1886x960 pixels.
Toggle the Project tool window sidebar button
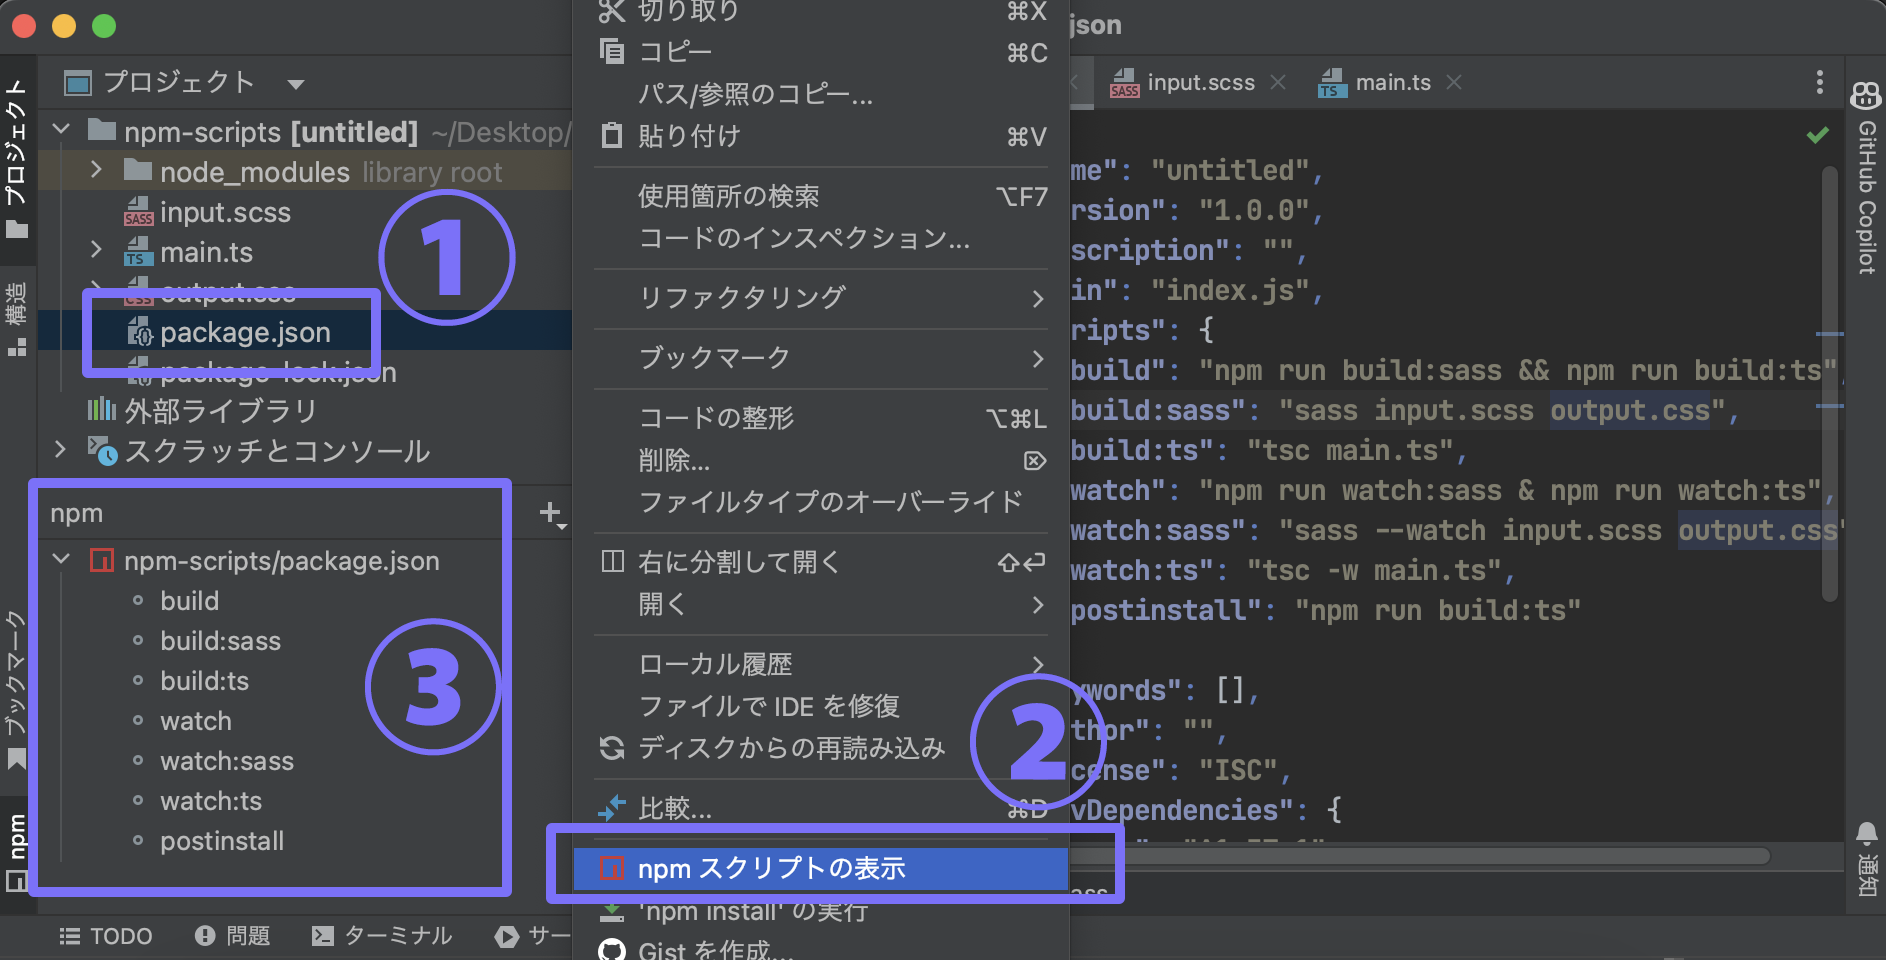16,158
